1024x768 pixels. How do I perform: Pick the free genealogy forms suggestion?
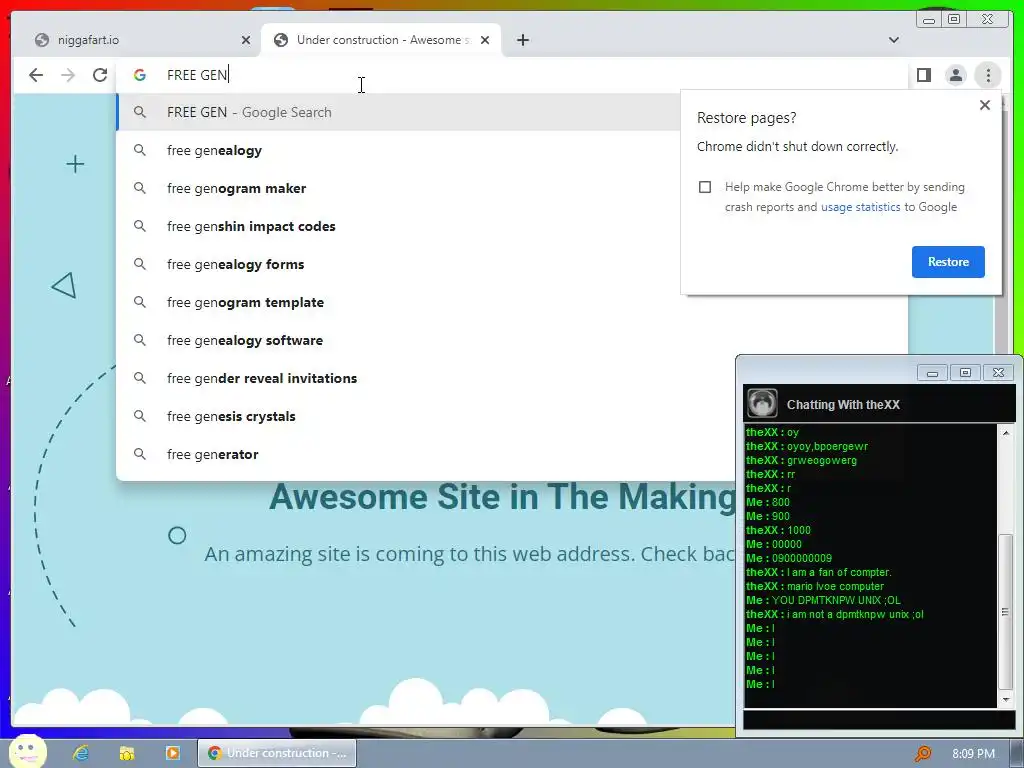398,264
